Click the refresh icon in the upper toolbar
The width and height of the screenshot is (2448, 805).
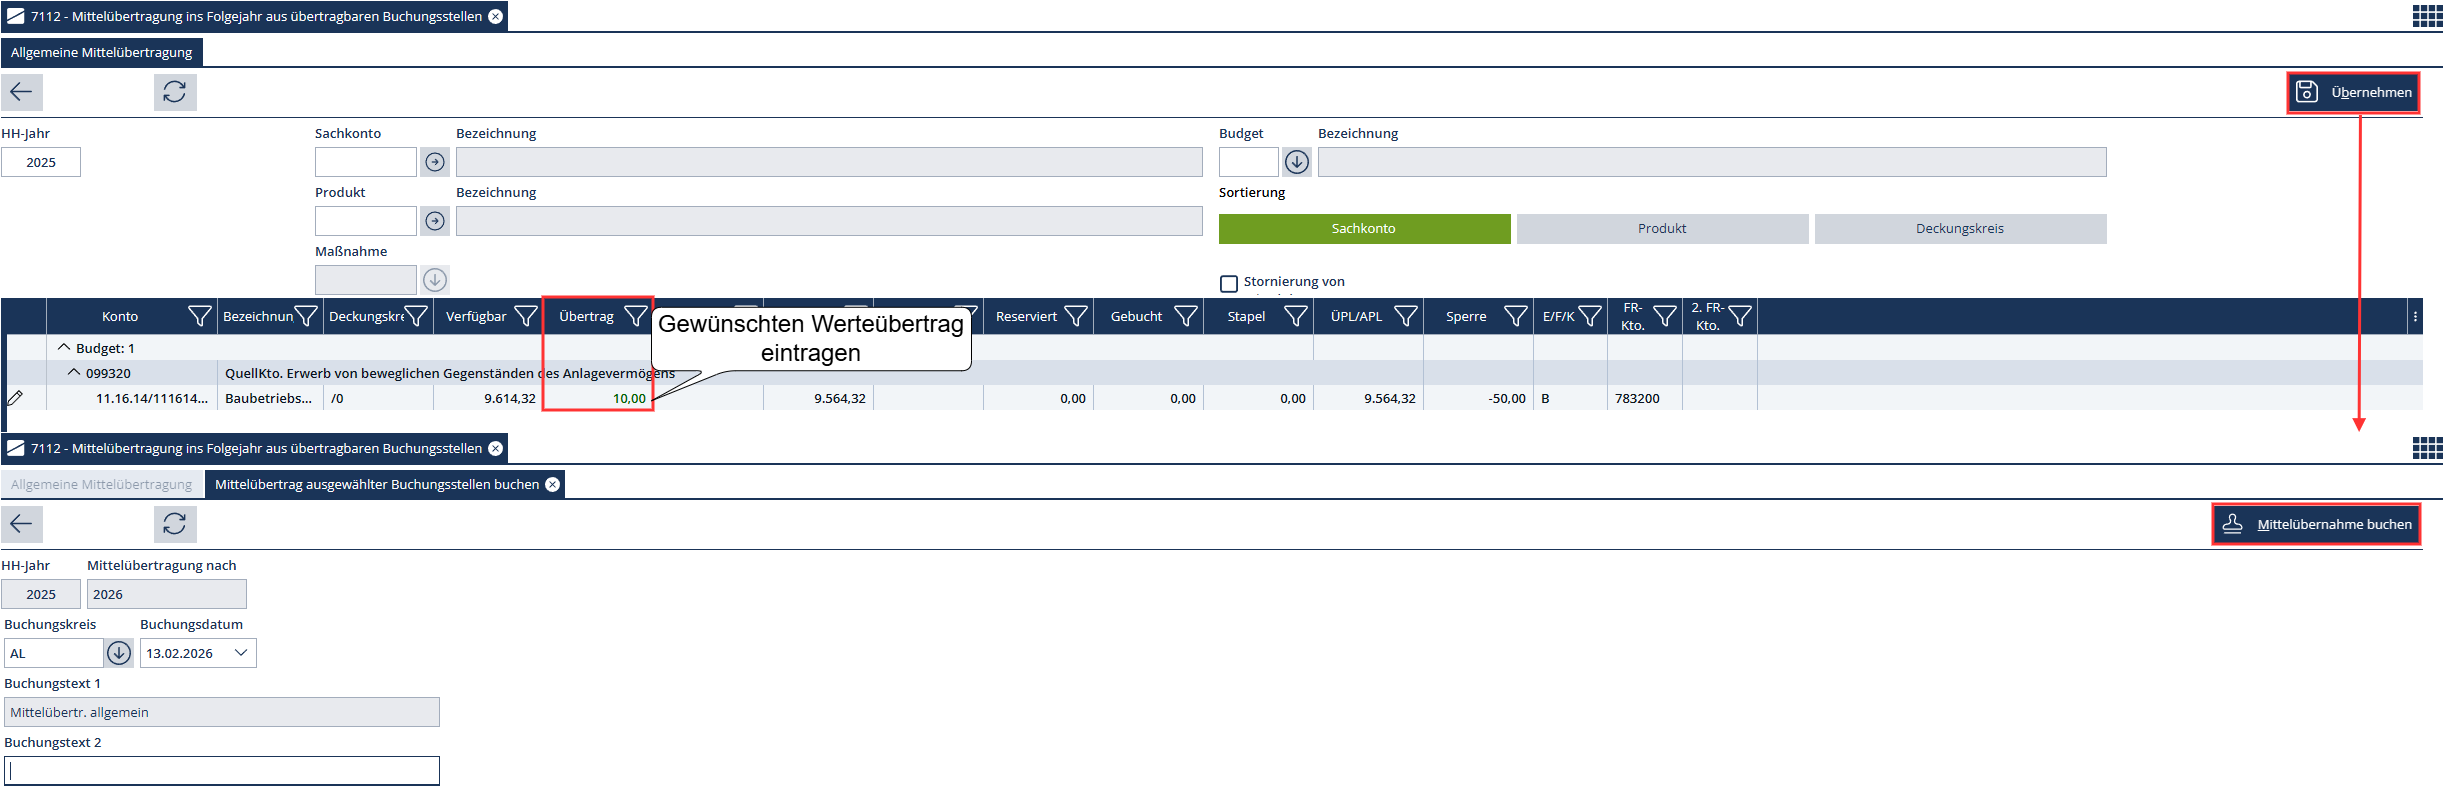click(x=175, y=92)
